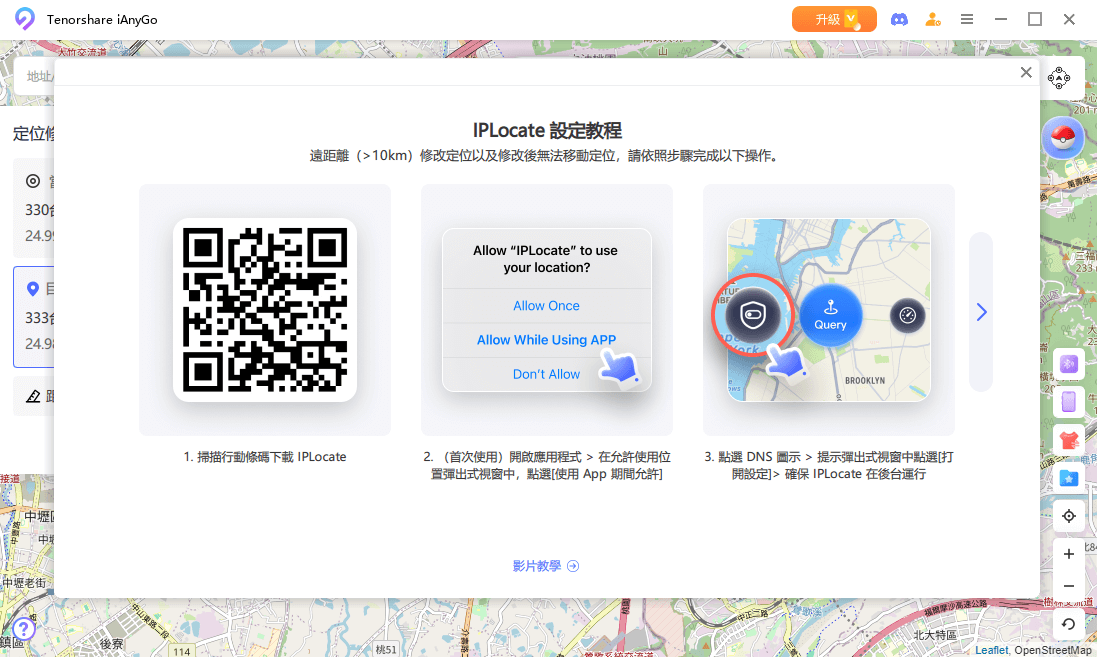Click the blue Query button in step 3 image
This screenshot has height=657, width=1097.
[x=830, y=316]
